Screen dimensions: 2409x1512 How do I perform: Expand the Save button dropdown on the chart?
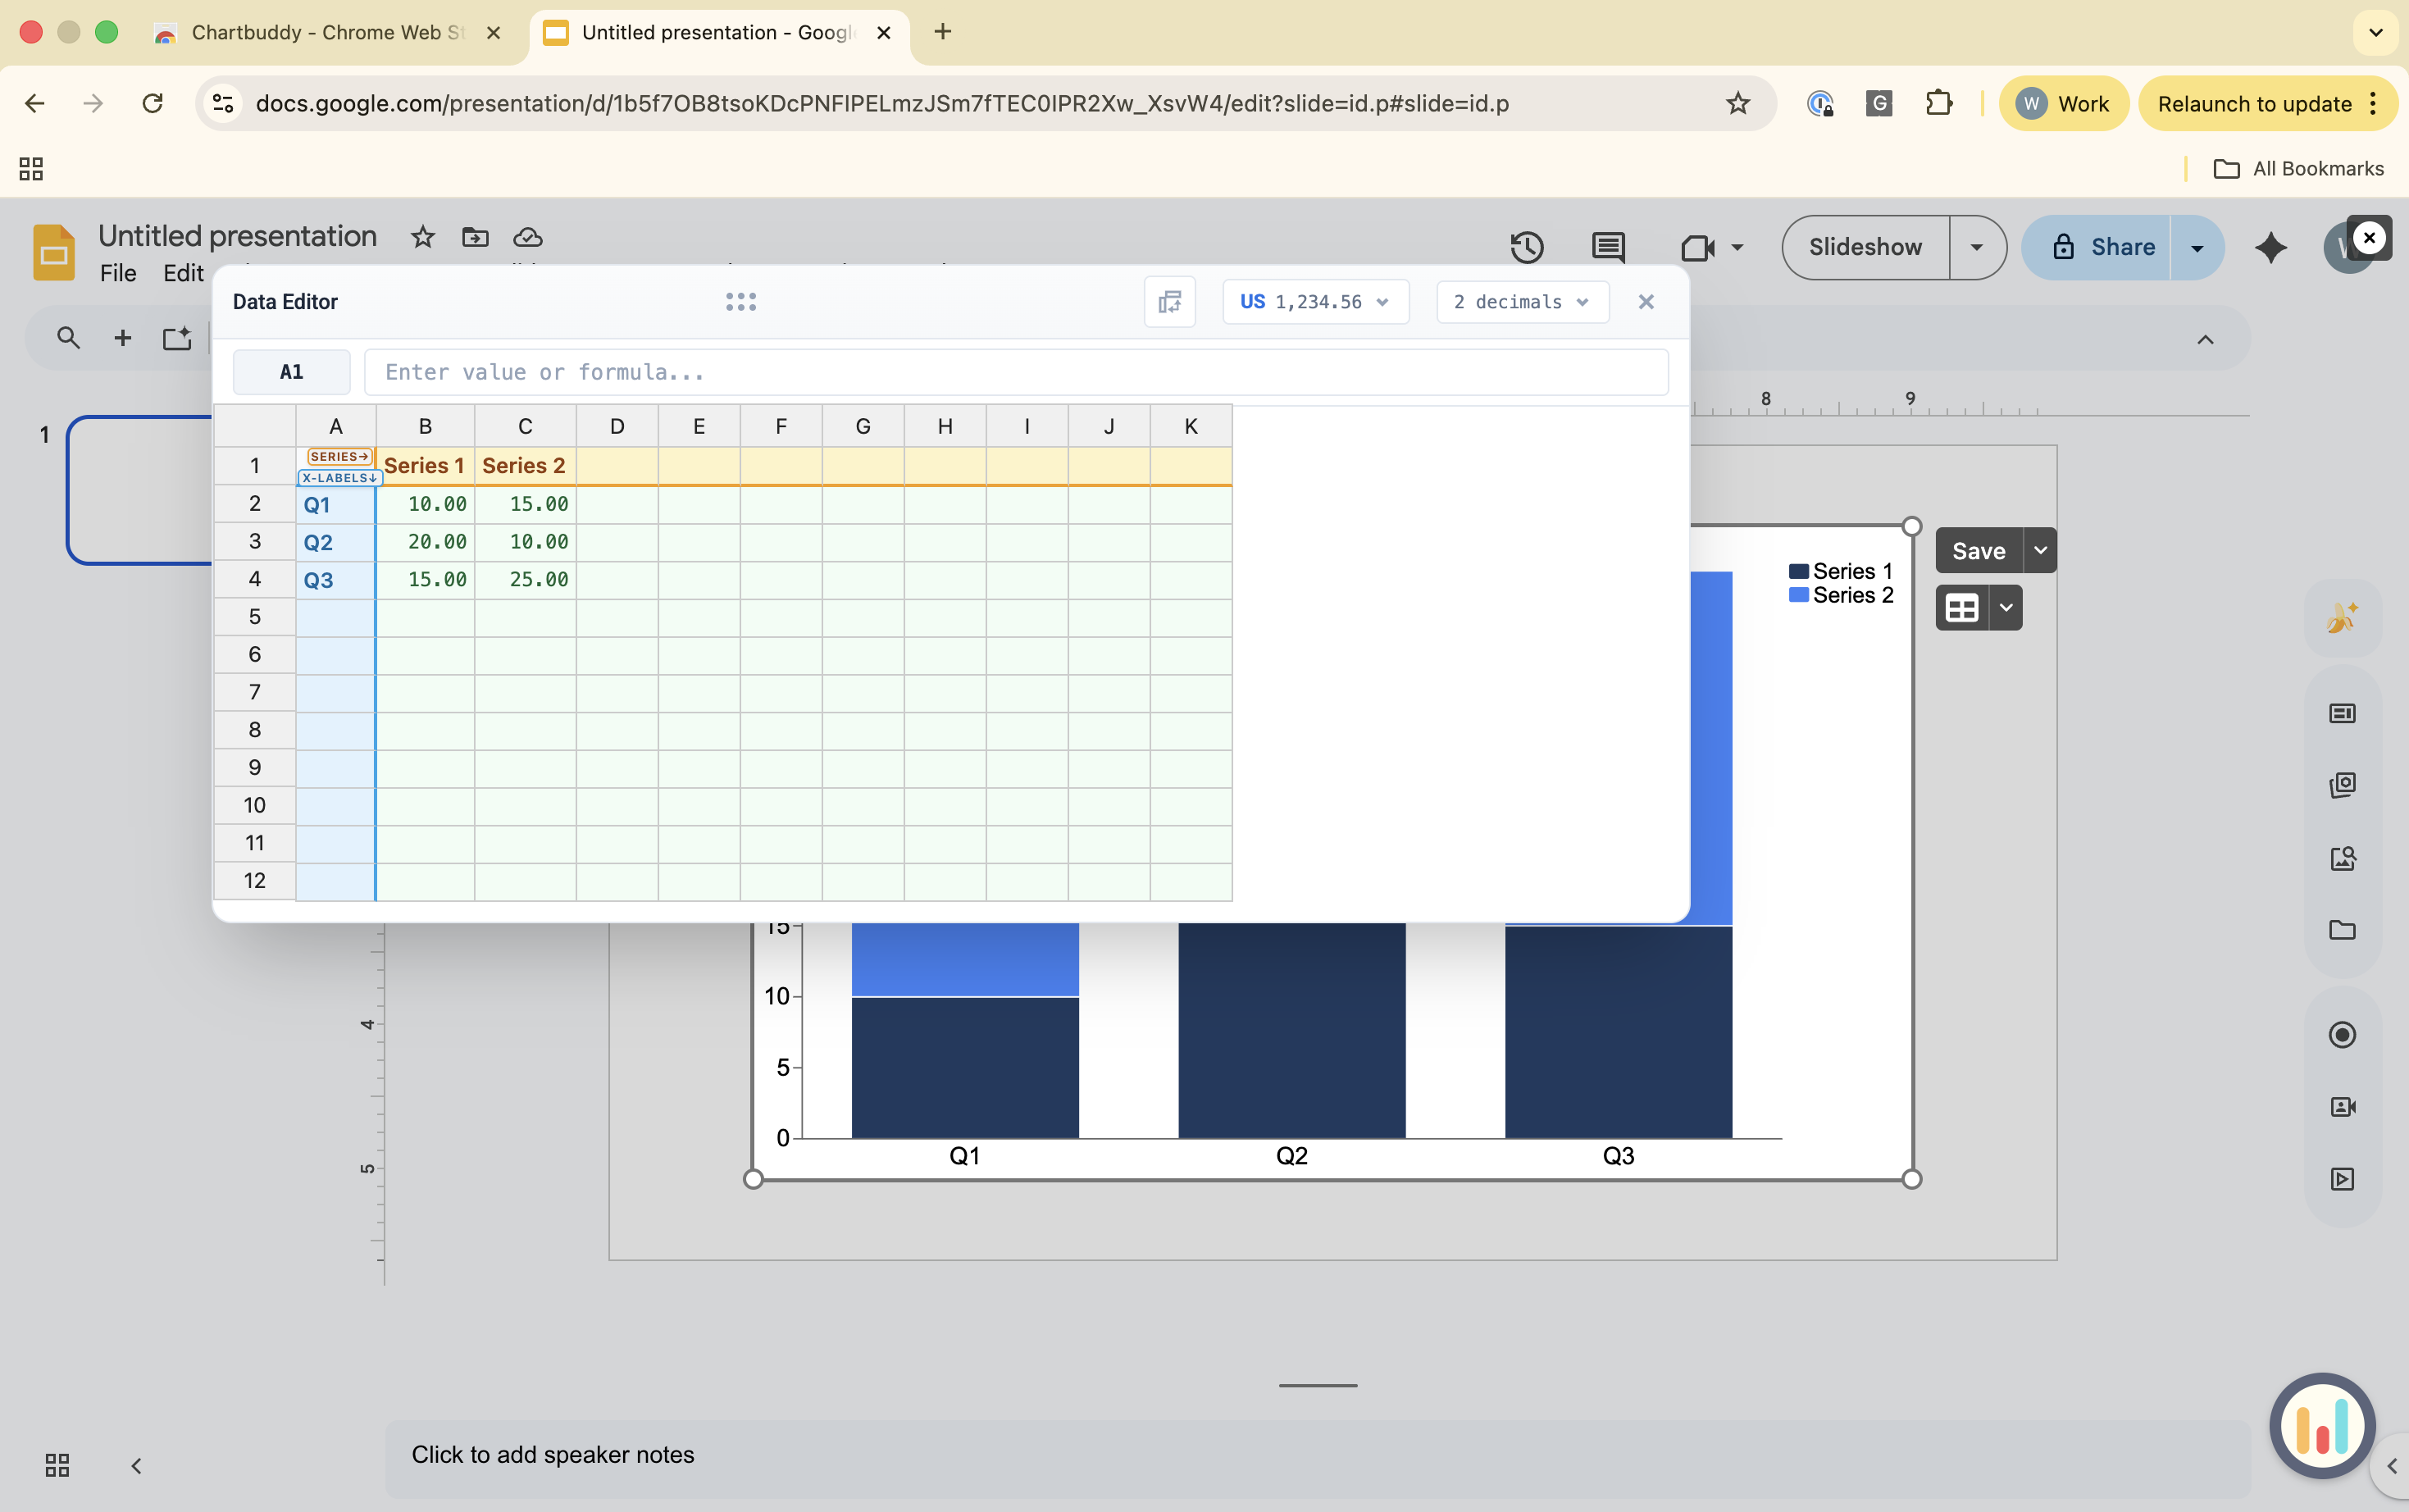(2041, 549)
